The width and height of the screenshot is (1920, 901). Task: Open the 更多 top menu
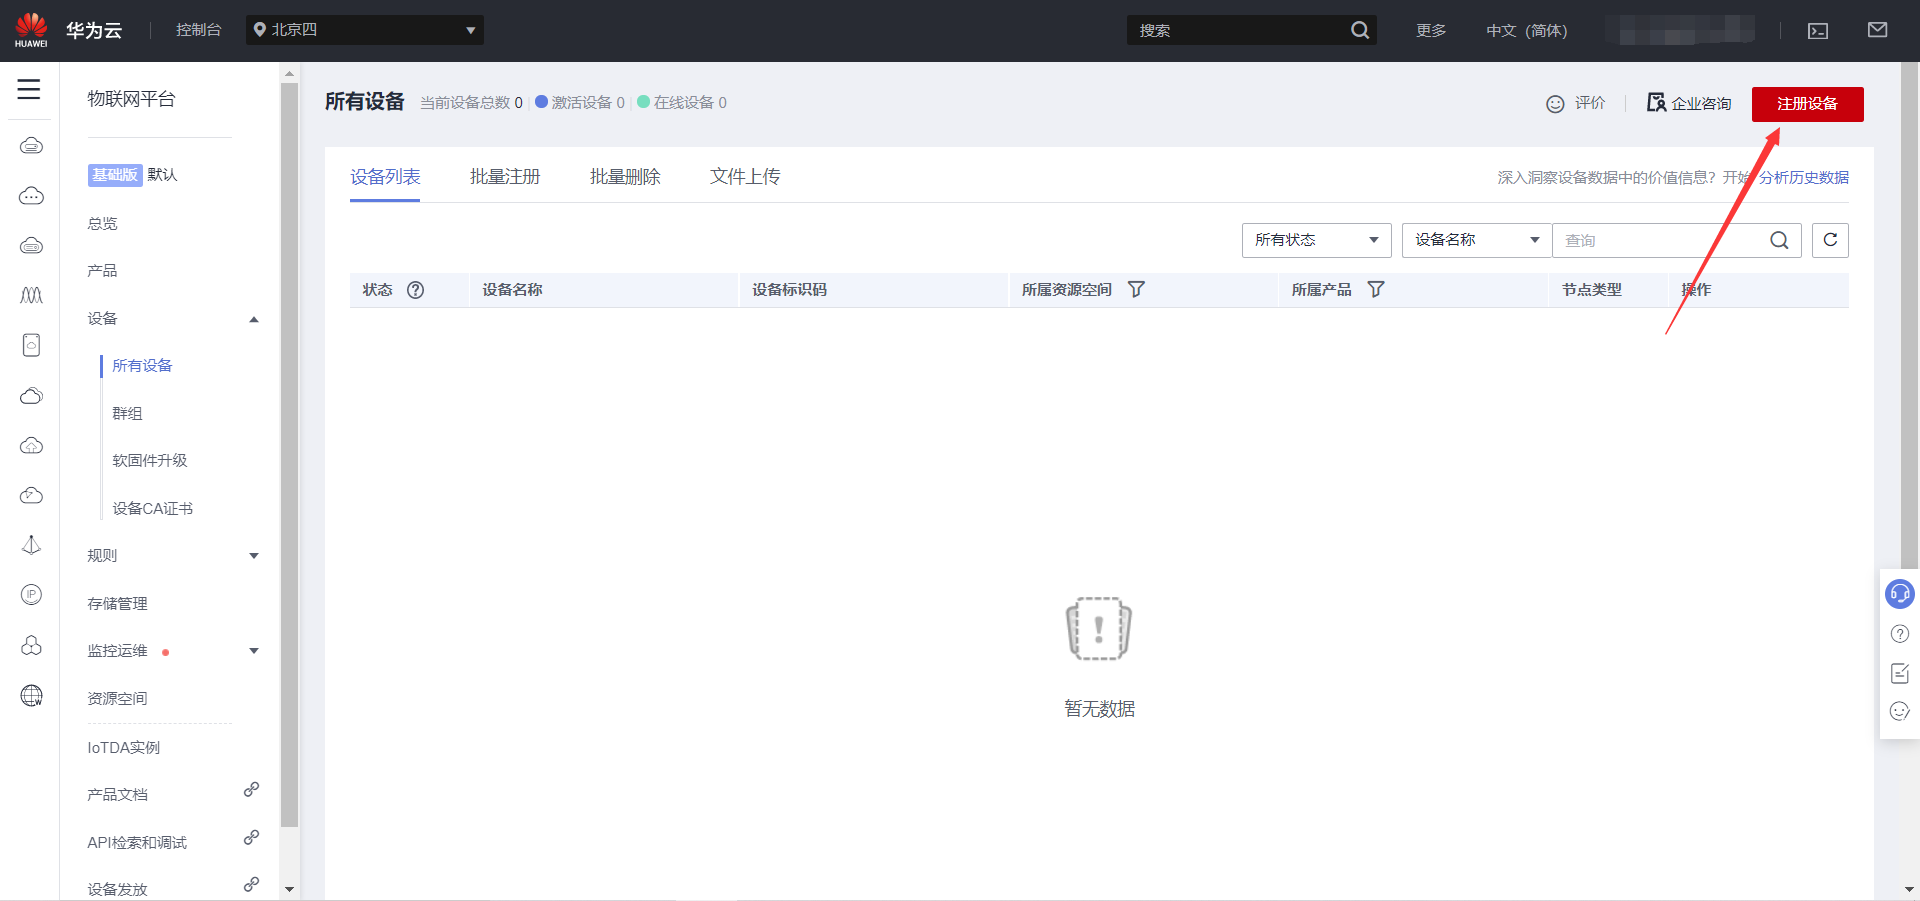pos(1431,31)
